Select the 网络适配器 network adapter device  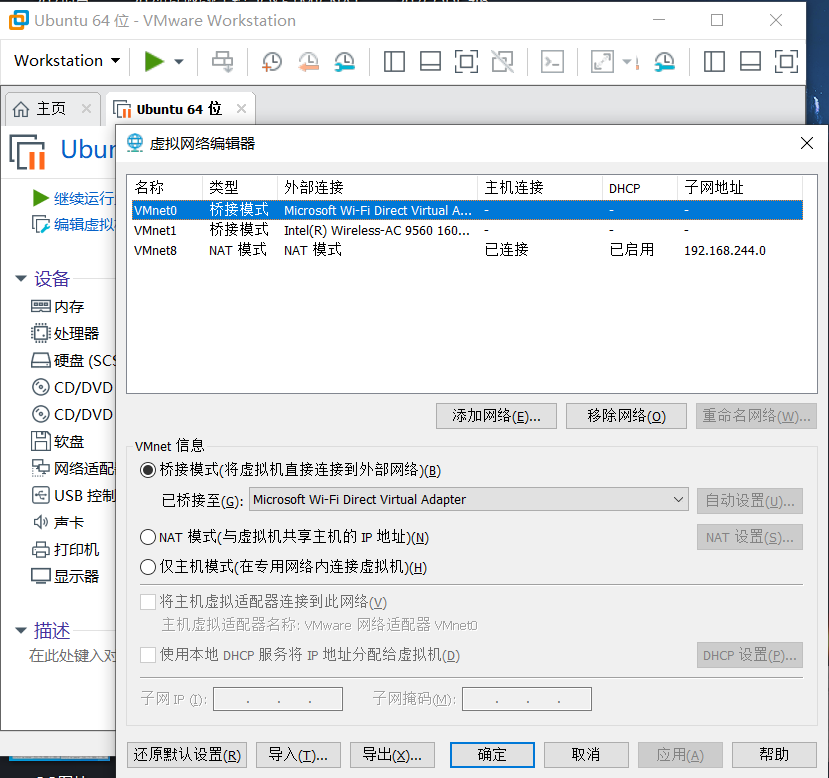(73, 468)
